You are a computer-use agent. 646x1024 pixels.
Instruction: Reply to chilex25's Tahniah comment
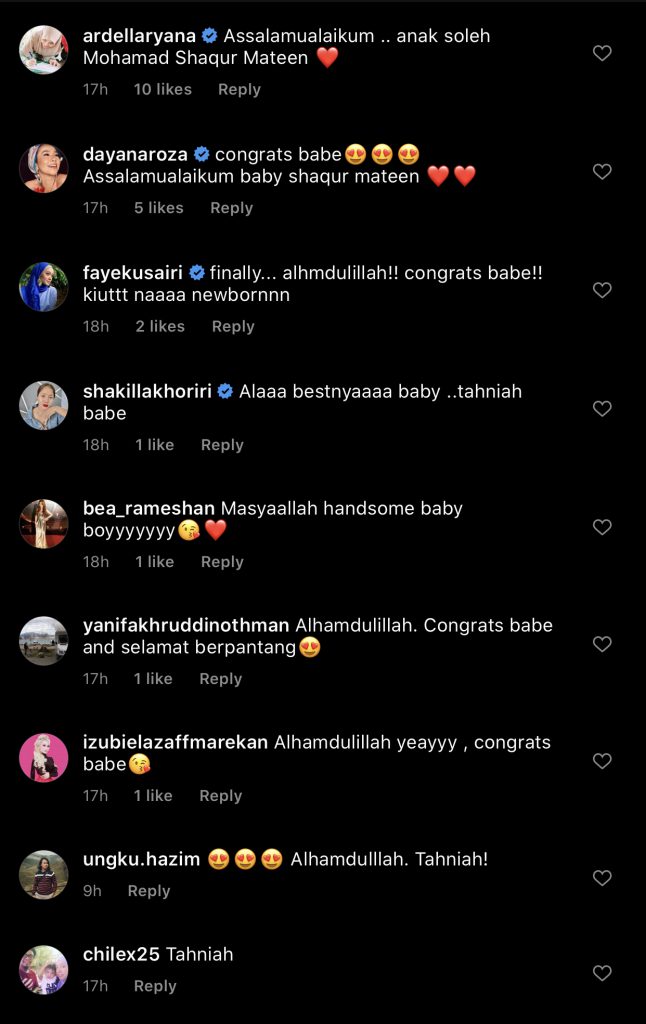155,986
